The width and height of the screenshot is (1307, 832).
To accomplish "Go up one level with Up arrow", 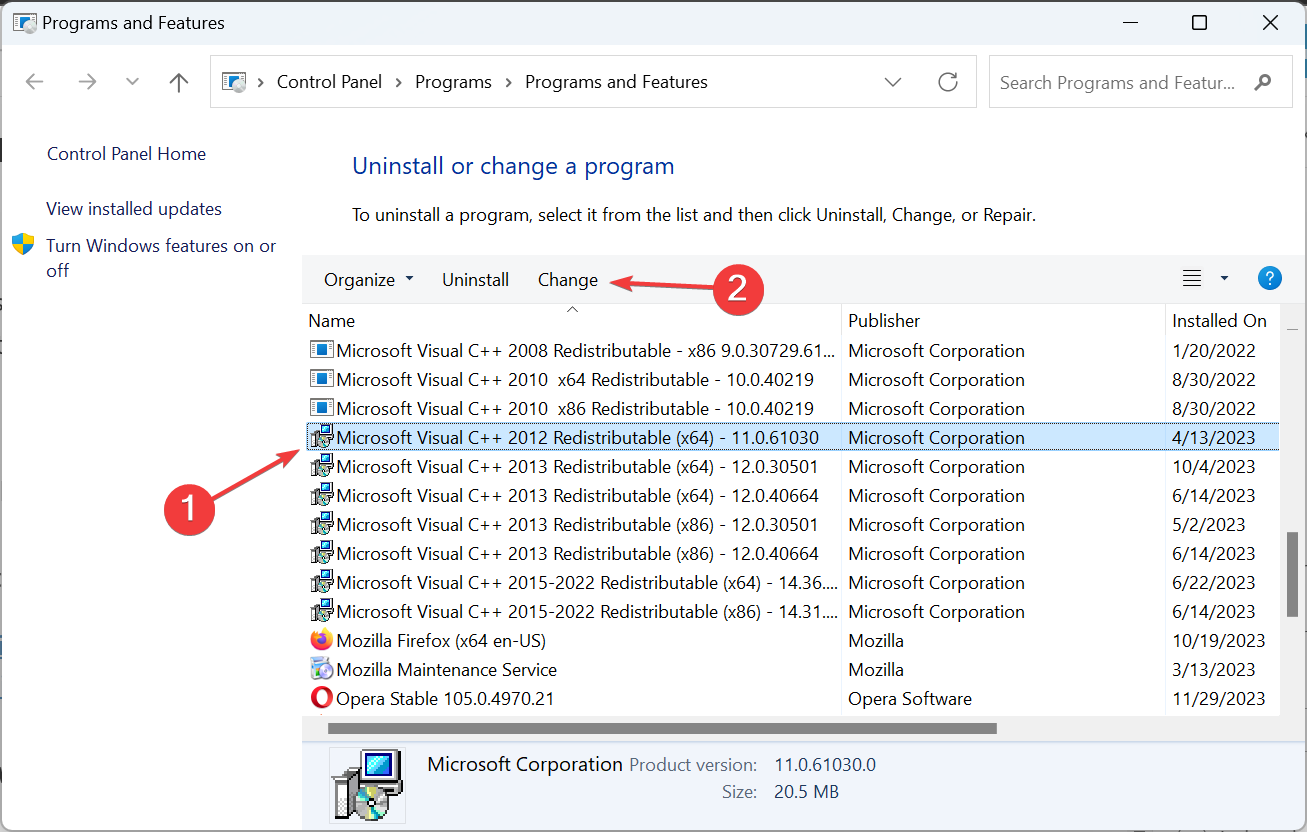I will [x=179, y=82].
